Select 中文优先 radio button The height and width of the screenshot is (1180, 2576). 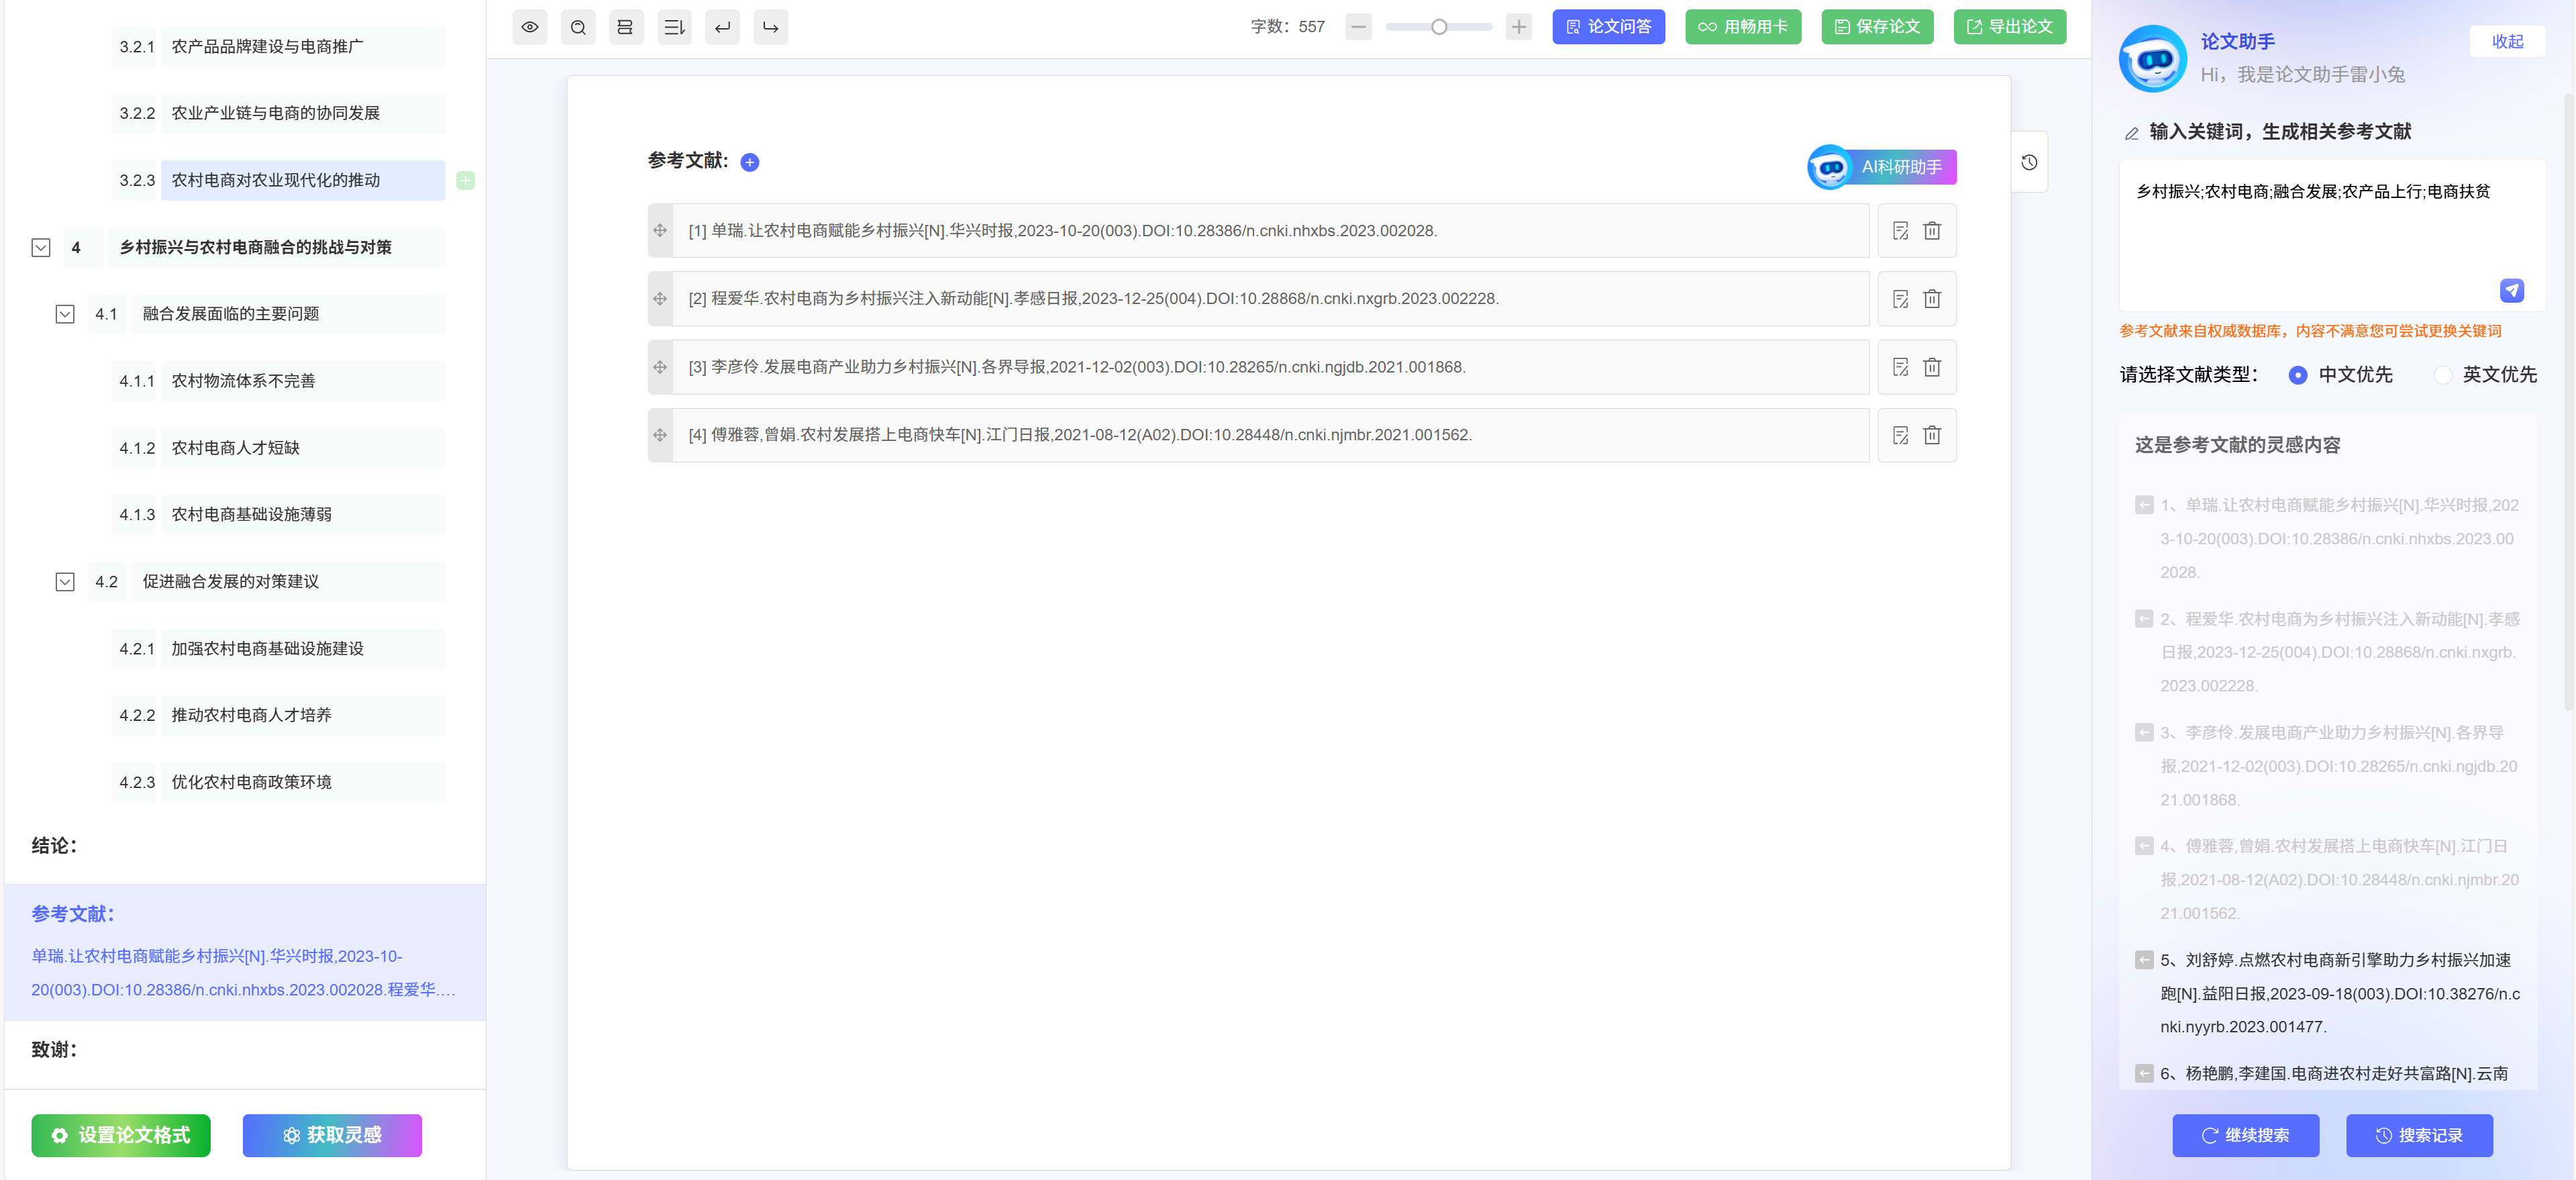click(x=2298, y=375)
